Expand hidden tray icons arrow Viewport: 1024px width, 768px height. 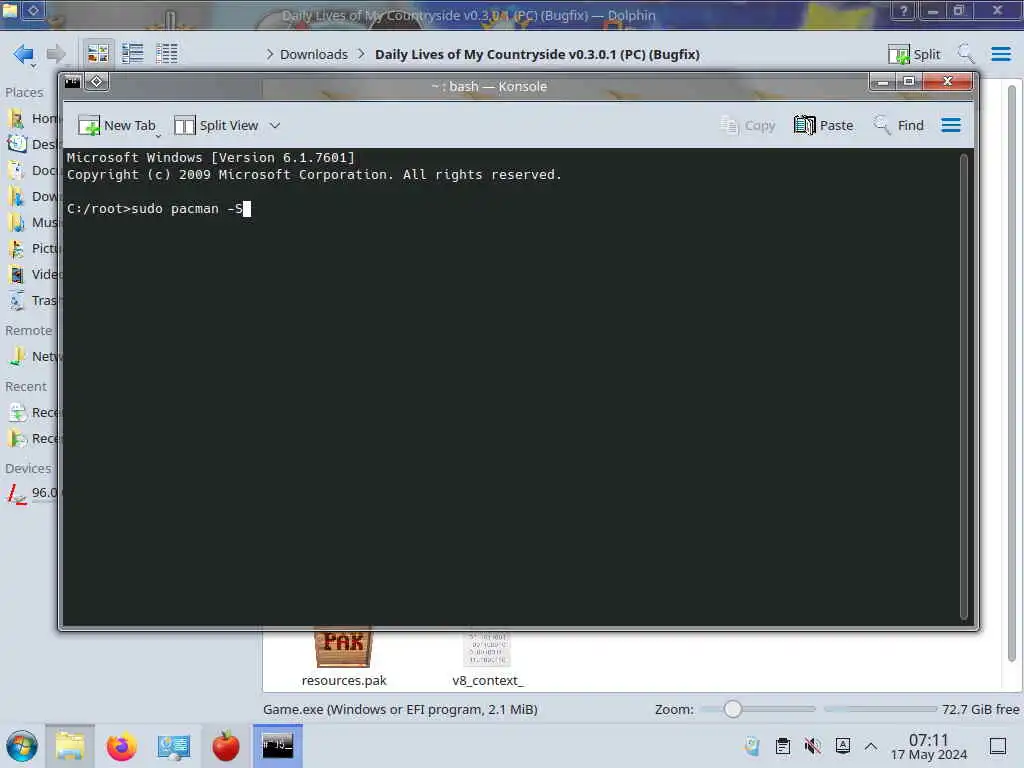(871, 746)
